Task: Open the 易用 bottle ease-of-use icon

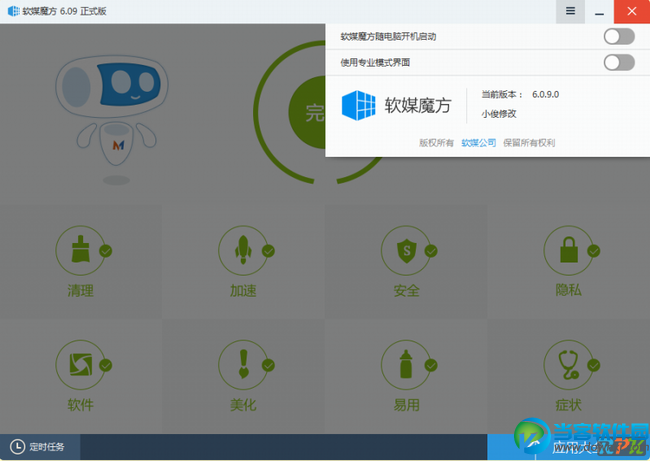Action: pyautogui.click(x=406, y=364)
